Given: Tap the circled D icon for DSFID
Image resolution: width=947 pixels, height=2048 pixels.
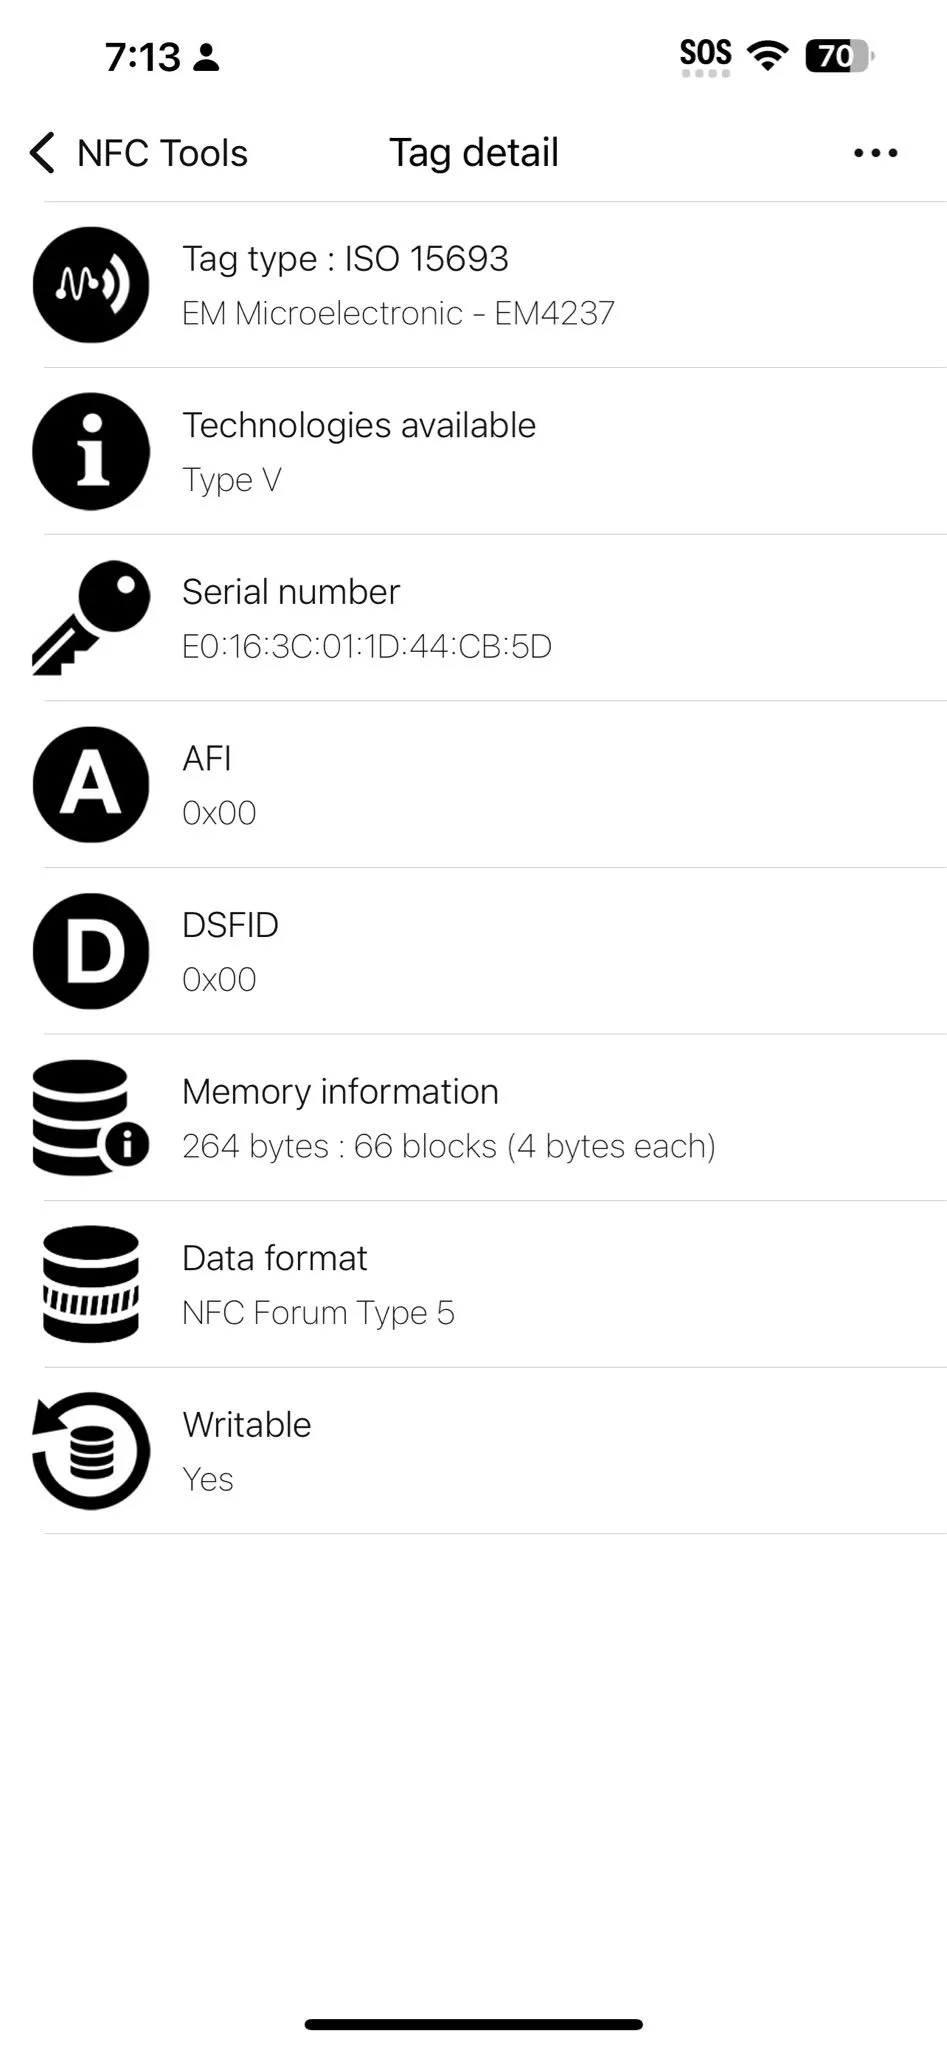Looking at the screenshot, I should [x=91, y=951].
